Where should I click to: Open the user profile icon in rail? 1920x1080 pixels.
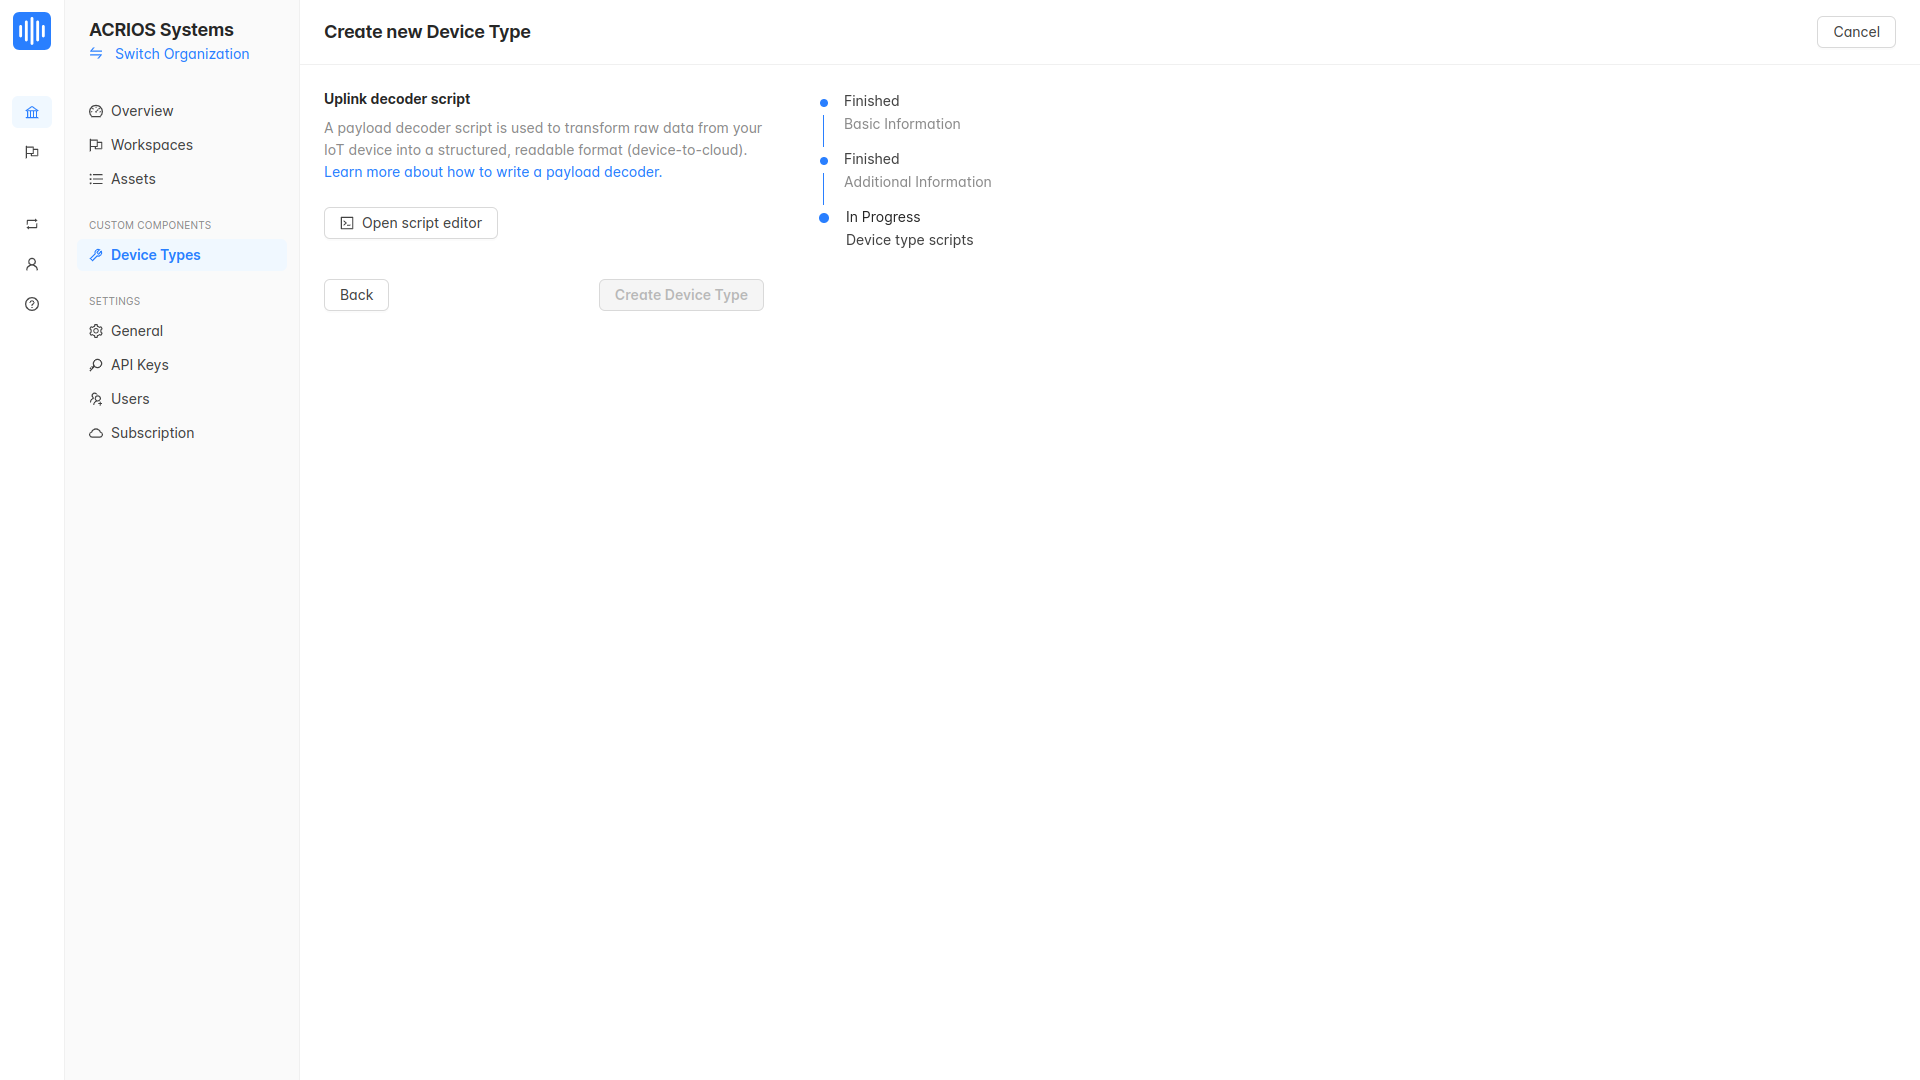coord(32,264)
